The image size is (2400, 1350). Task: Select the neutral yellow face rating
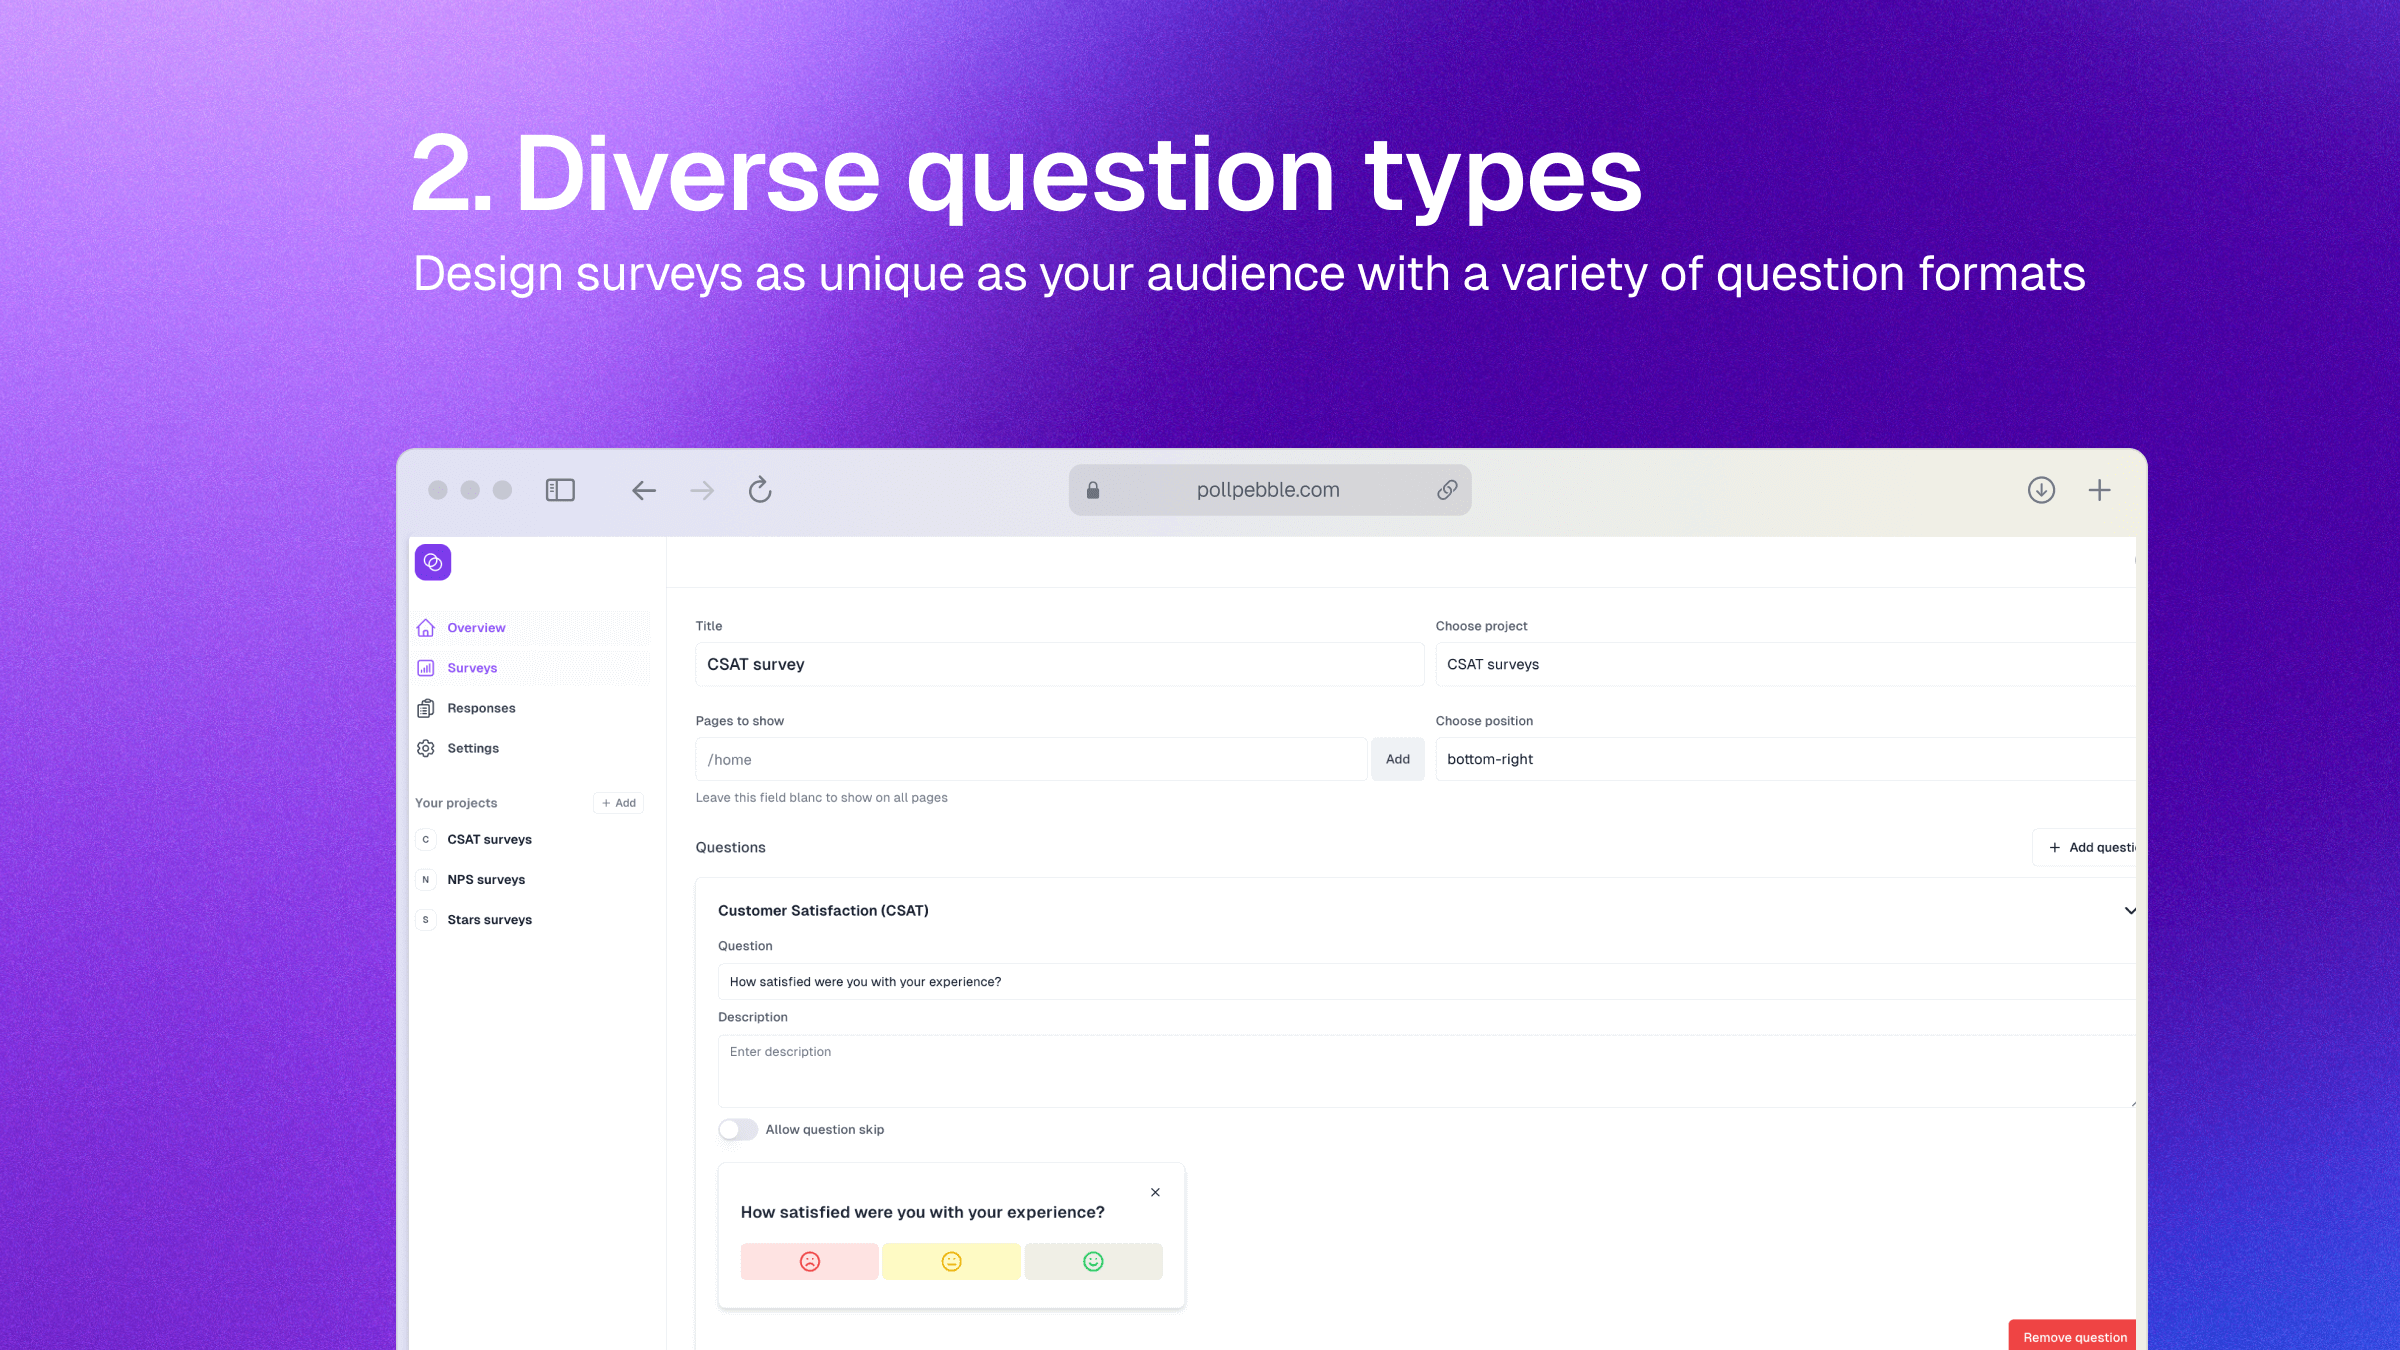click(951, 1262)
